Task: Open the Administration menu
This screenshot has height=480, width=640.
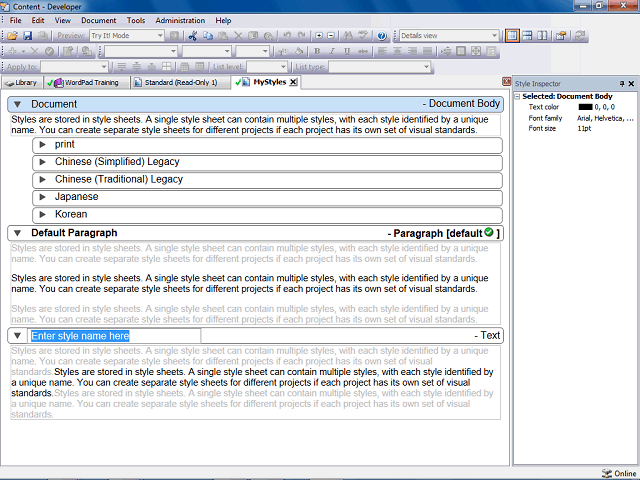Action: point(180,20)
